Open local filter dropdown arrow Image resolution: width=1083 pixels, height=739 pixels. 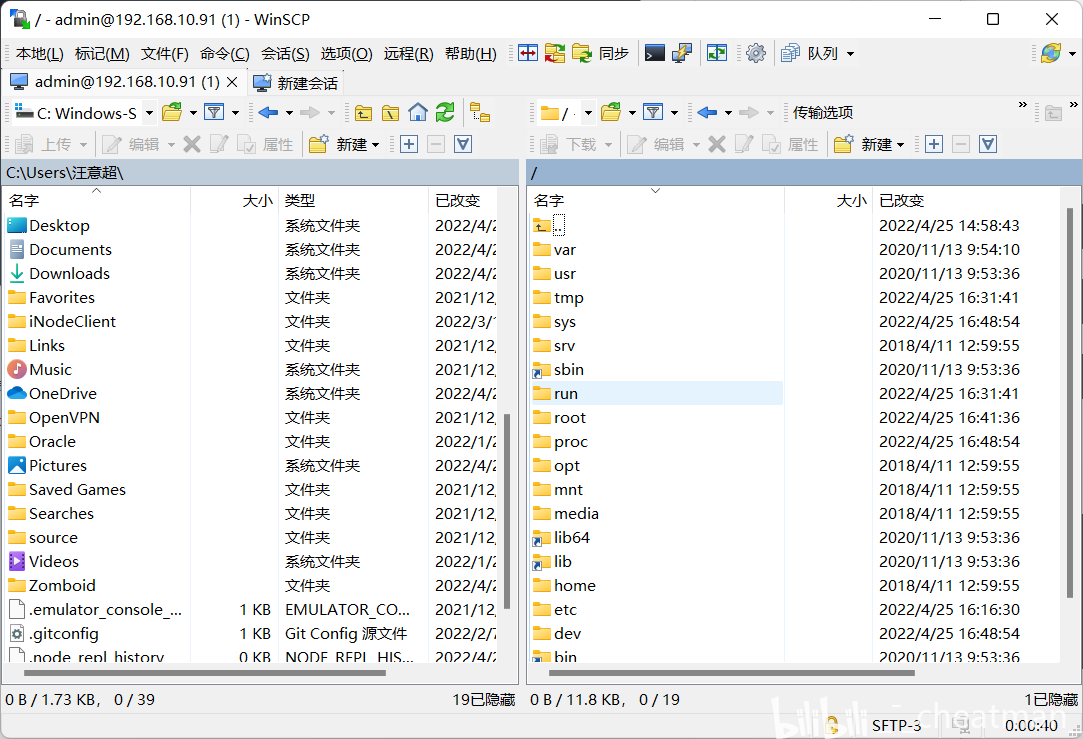pos(235,113)
